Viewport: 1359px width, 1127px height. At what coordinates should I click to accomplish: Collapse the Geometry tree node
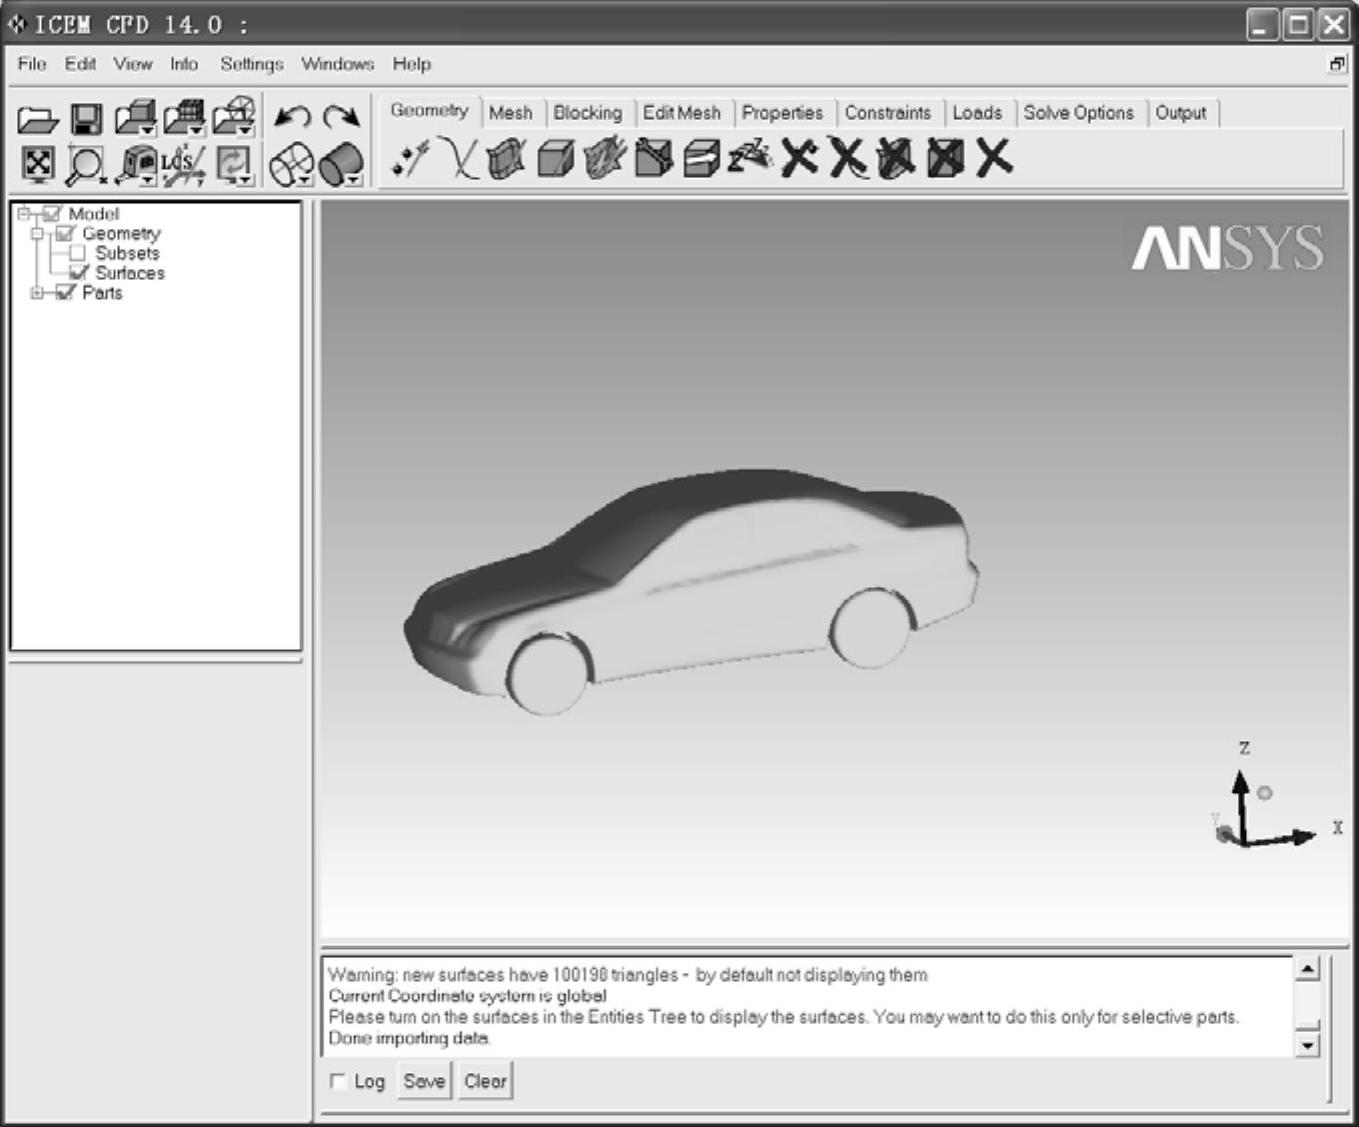(37, 234)
